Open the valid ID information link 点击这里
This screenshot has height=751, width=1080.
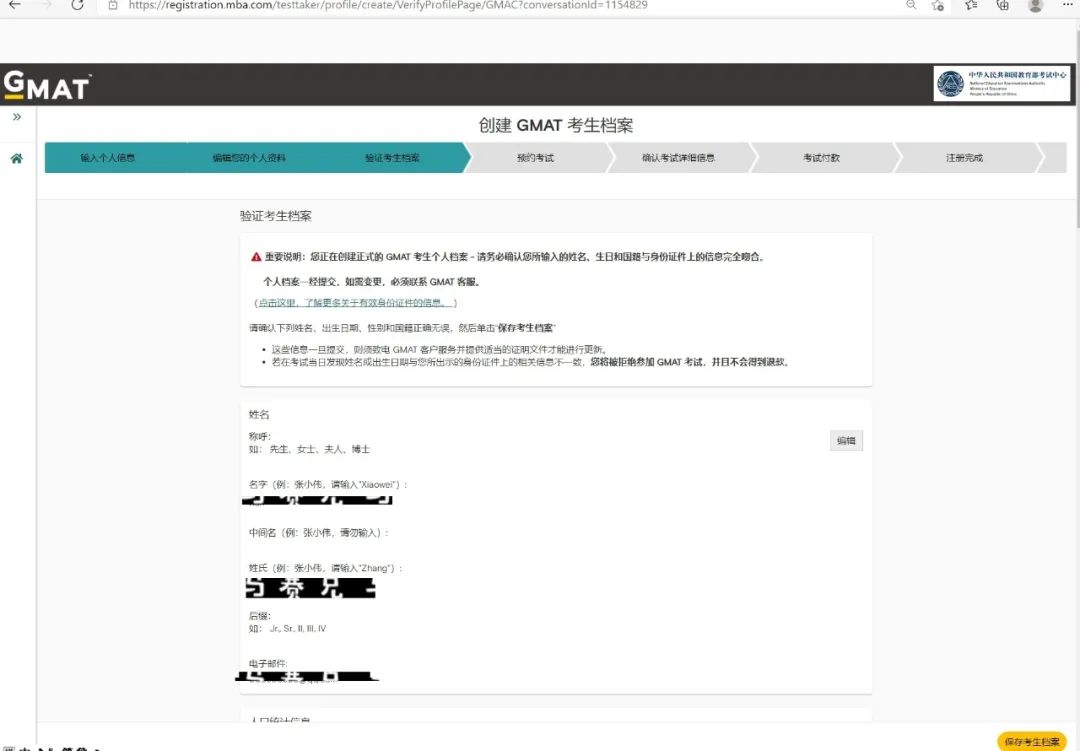click(x=355, y=302)
